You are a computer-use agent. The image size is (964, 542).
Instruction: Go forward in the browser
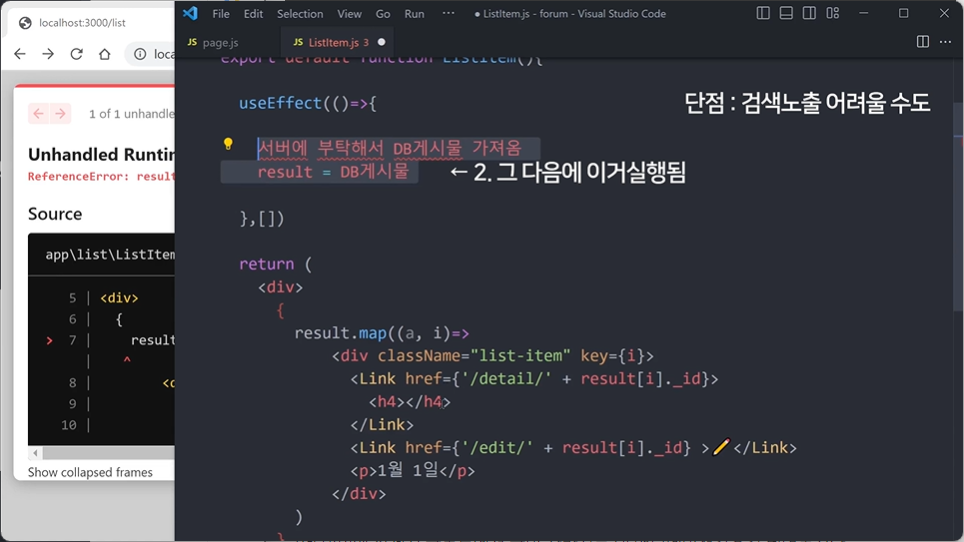(48, 54)
